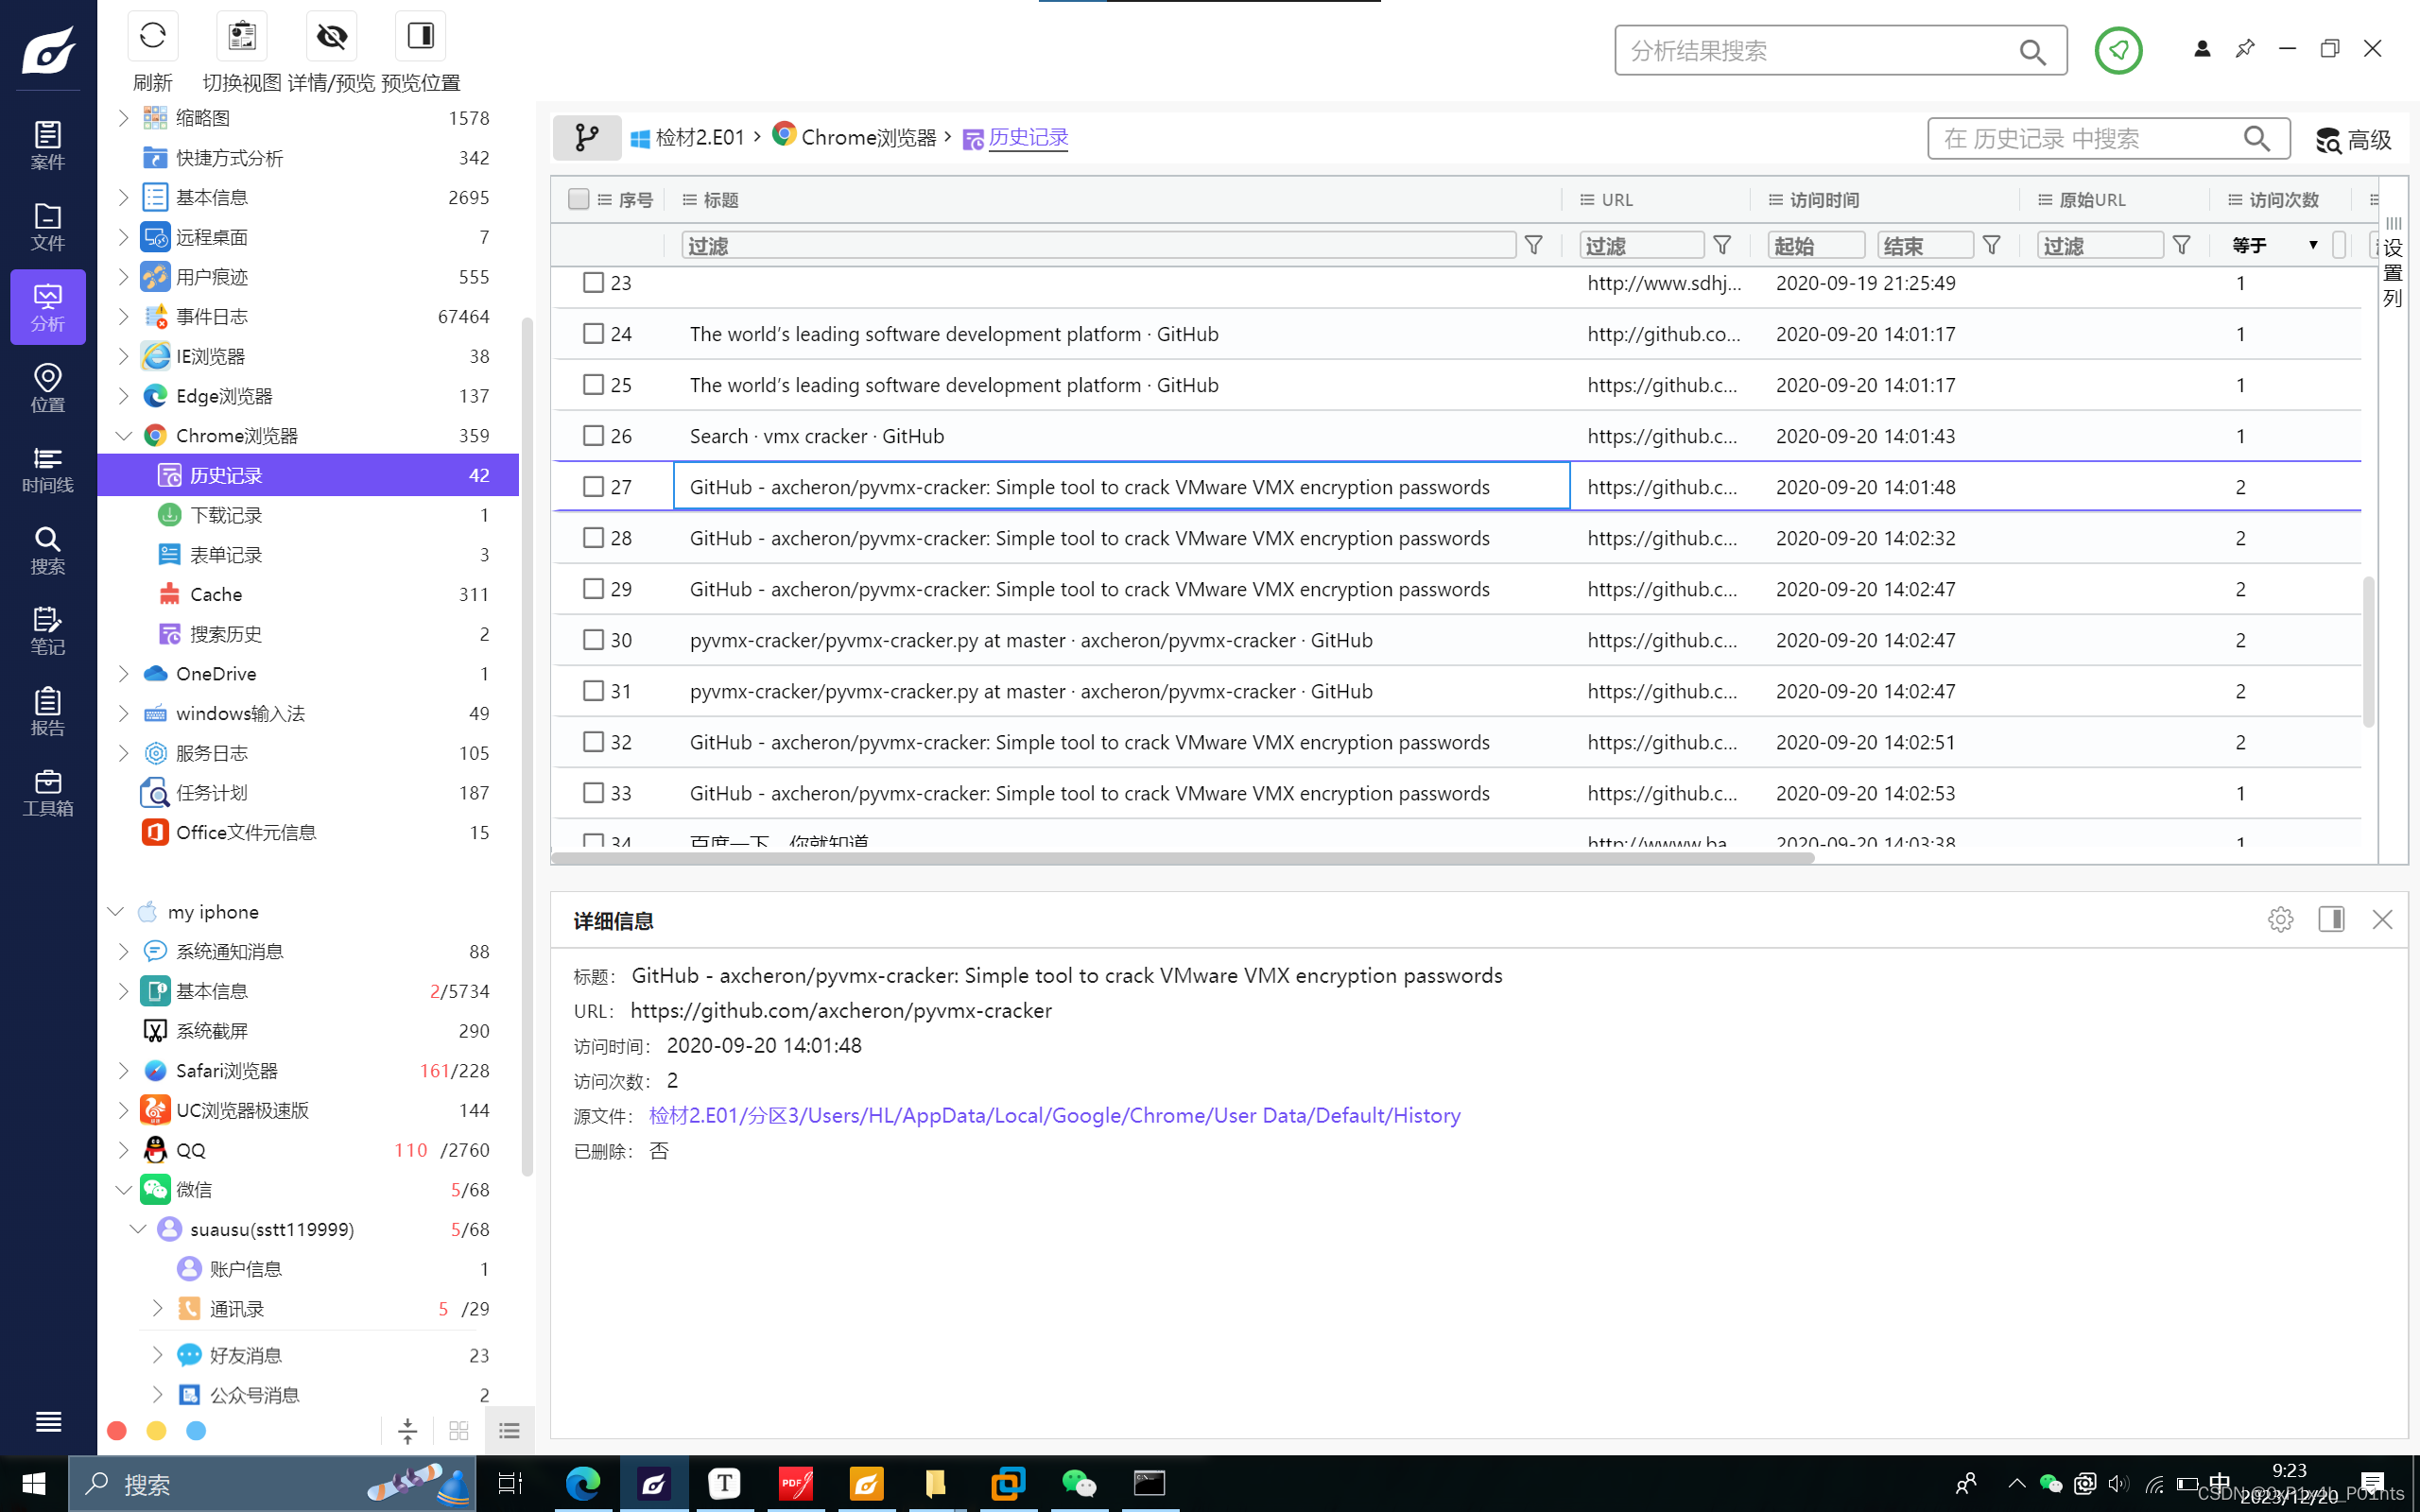Click the 历史记录 breadcrumb link
2420x1512 pixels.
1028,137
